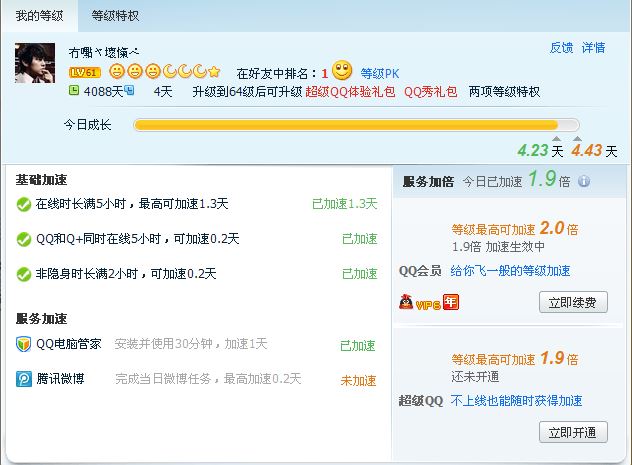Click the 1.9倍 加速生效中 text

point(498,247)
